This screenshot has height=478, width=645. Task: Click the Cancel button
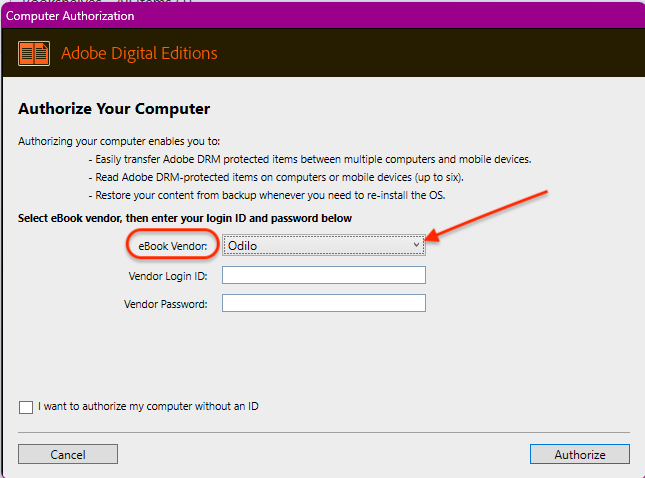coord(68,454)
